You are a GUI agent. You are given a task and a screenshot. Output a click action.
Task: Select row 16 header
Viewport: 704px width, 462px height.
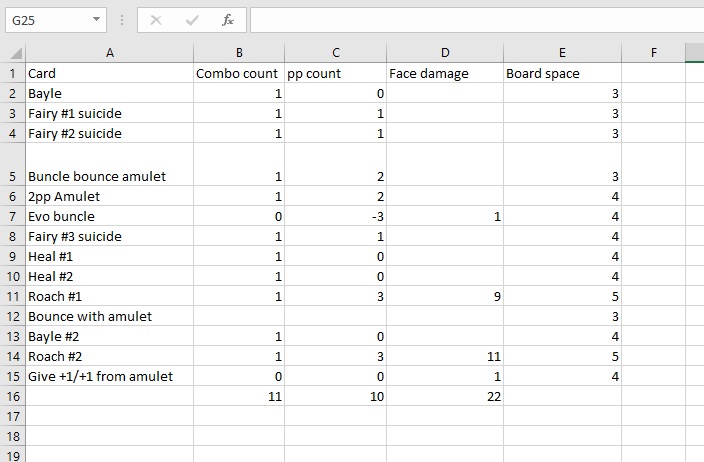point(13,396)
